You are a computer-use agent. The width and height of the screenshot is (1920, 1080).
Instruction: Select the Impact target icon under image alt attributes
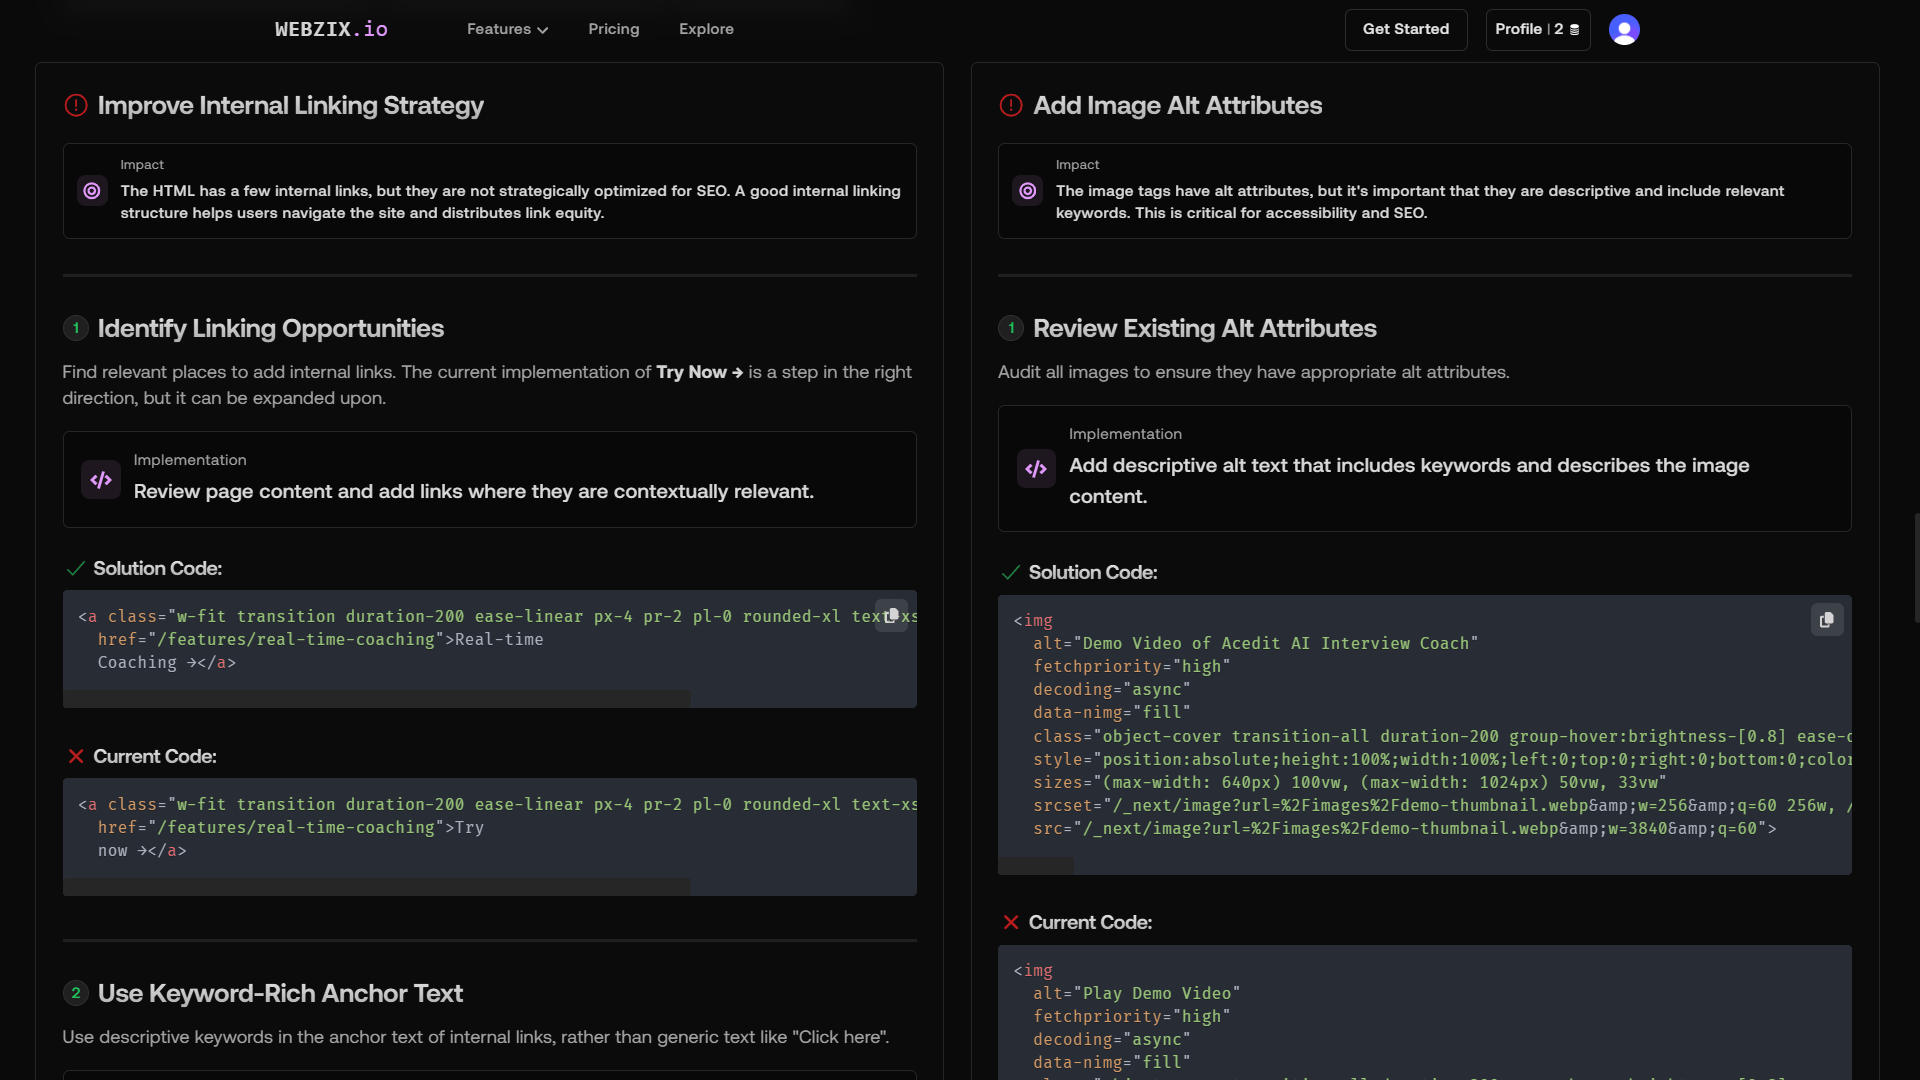(1027, 190)
